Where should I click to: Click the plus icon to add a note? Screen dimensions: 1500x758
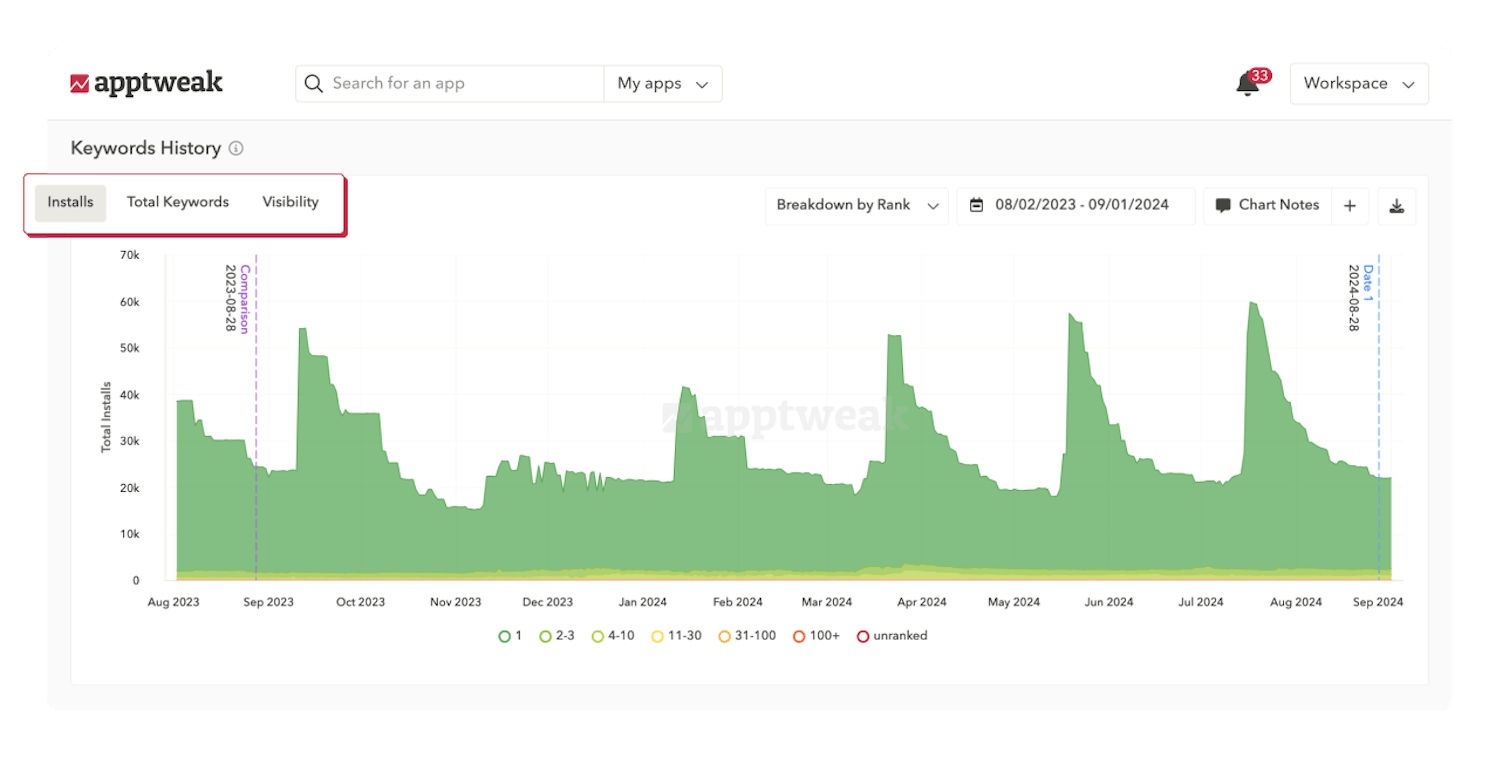1350,206
